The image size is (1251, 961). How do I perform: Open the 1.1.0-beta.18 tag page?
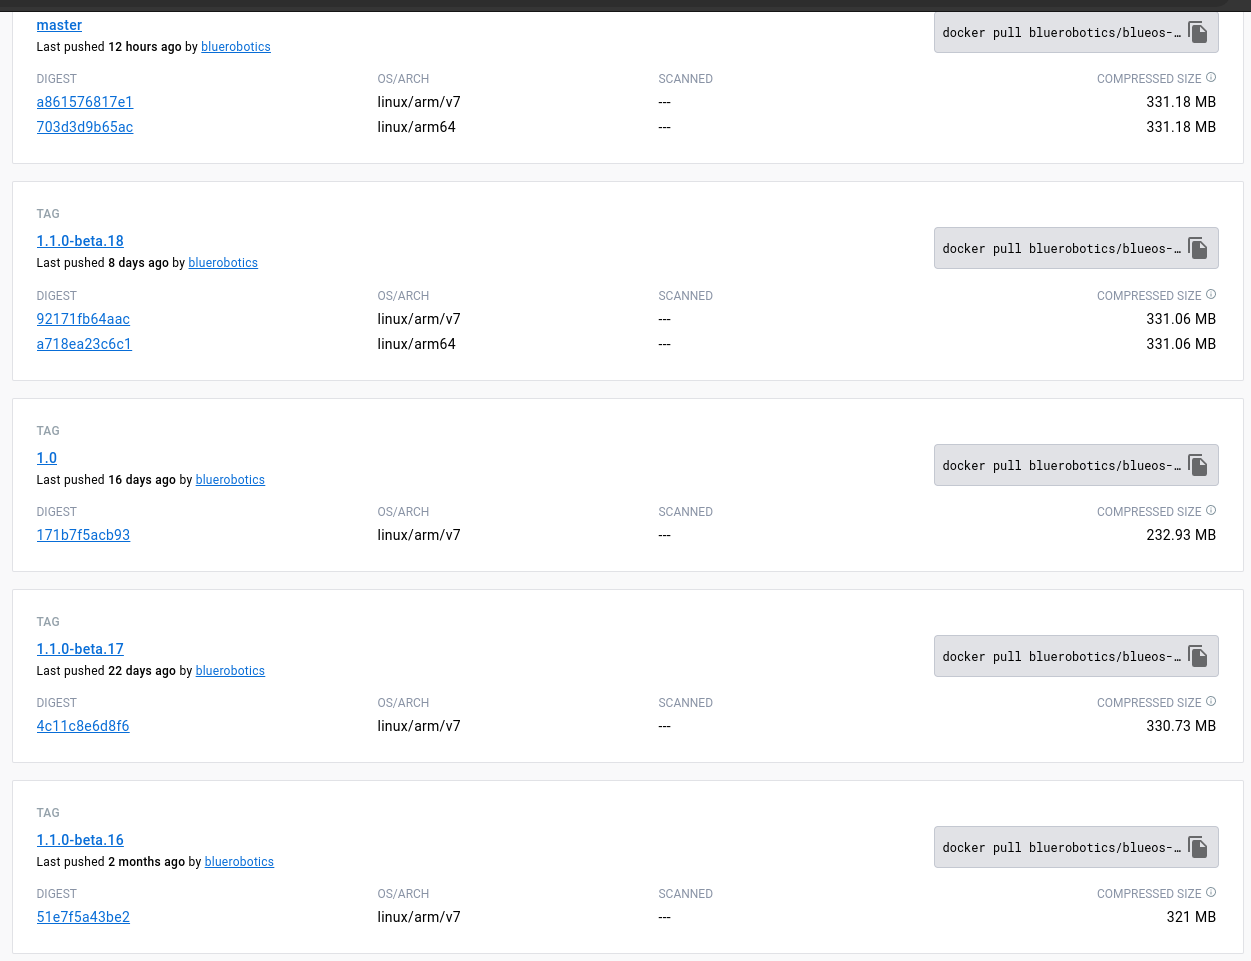tap(80, 241)
